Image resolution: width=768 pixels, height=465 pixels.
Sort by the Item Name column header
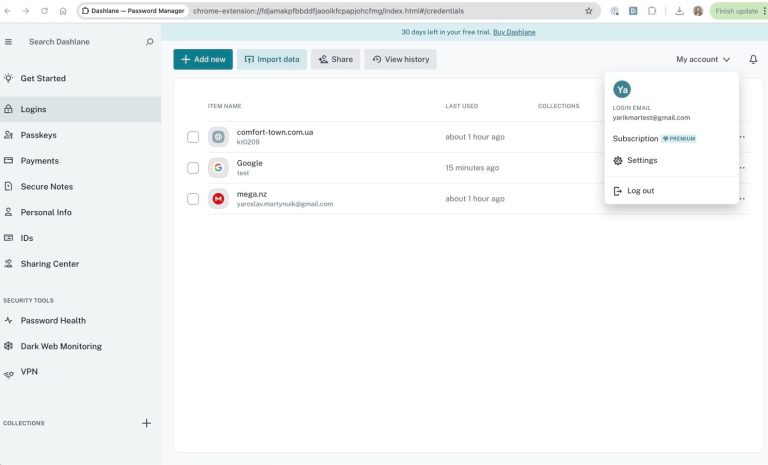pos(224,106)
